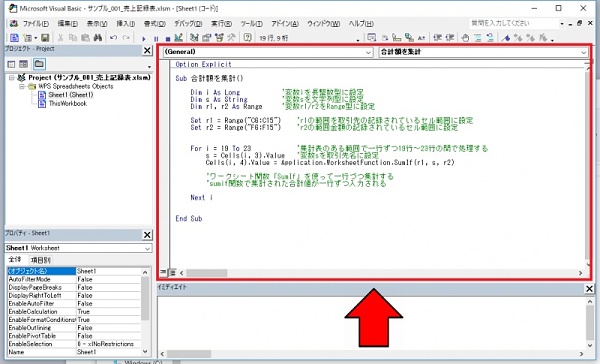The height and width of the screenshot is (364, 600).
Task: Open the 合計額を集計 procedure dropdown
Action: click(483, 52)
